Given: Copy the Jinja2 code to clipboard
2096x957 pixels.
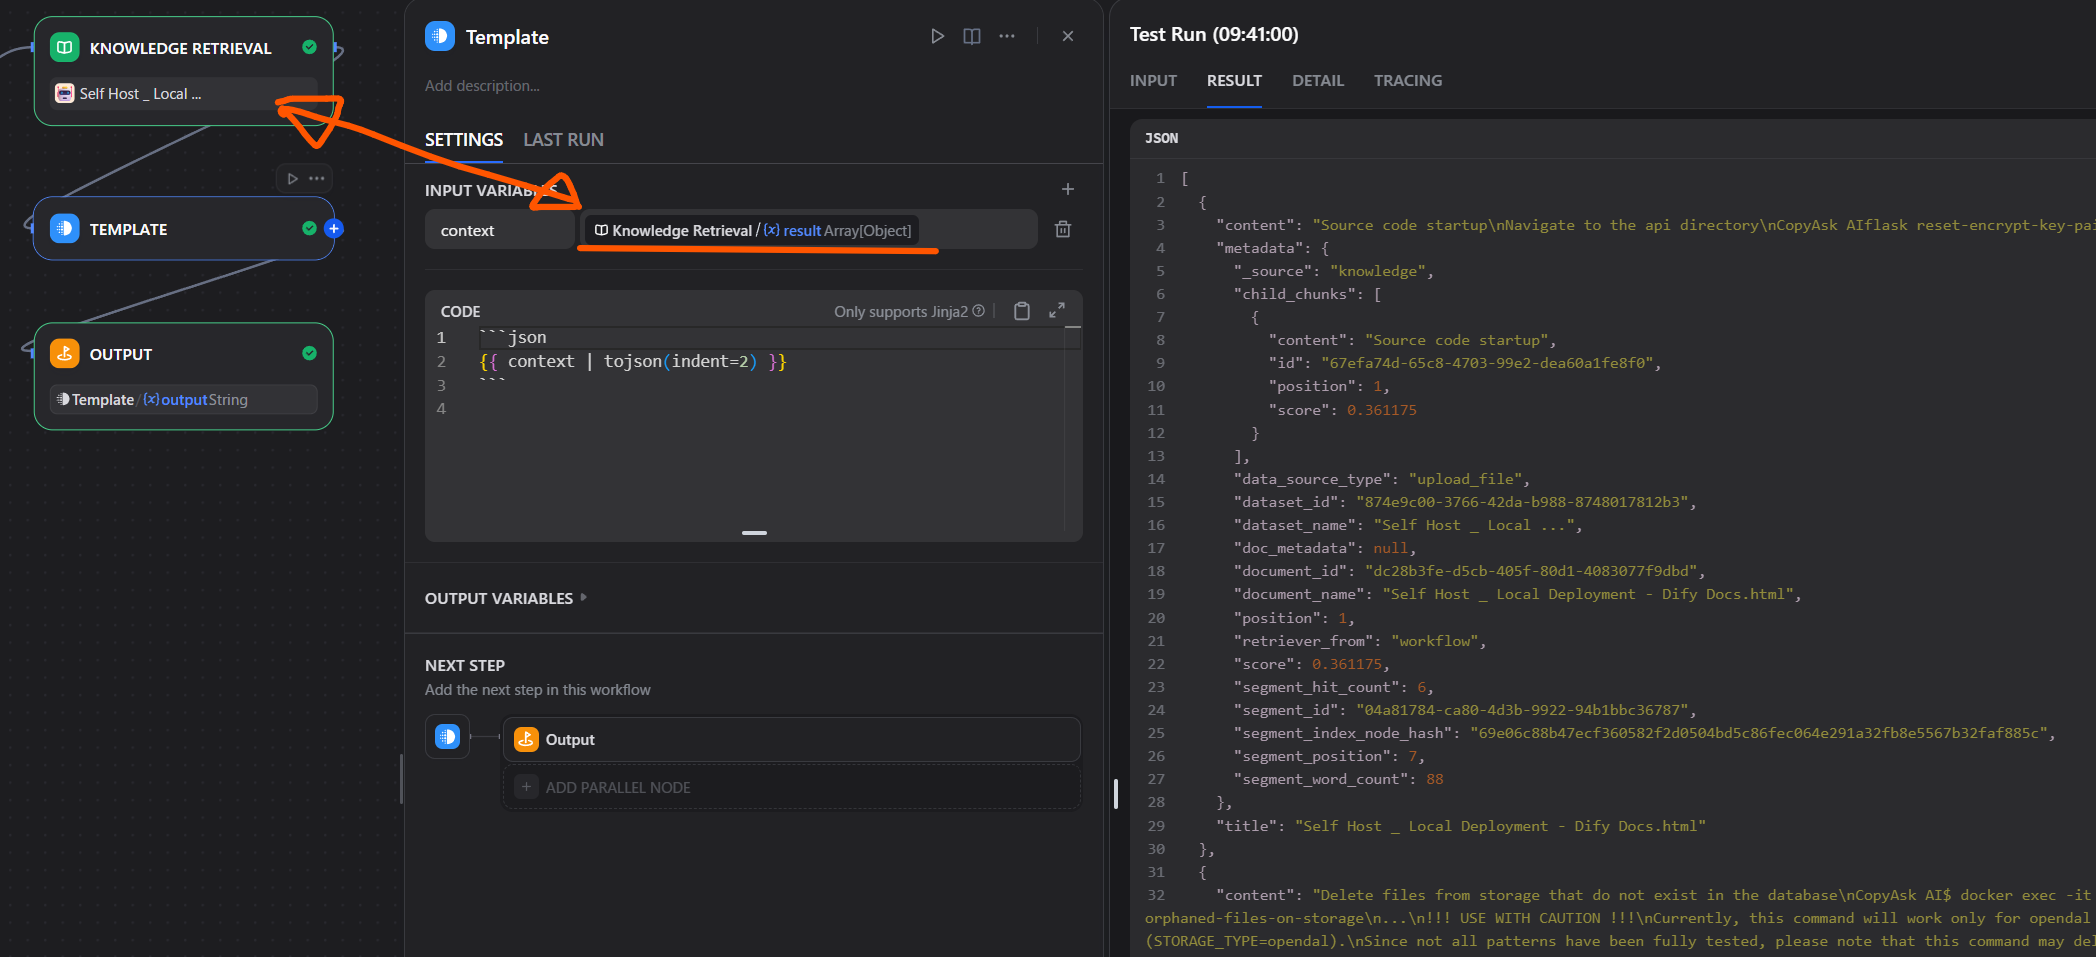Looking at the screenshot, I should (x=1021, y=311).
